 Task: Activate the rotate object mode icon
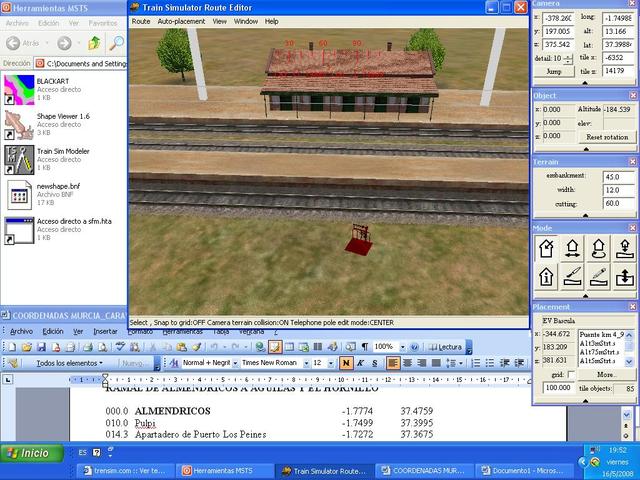[x=600, y=247]
